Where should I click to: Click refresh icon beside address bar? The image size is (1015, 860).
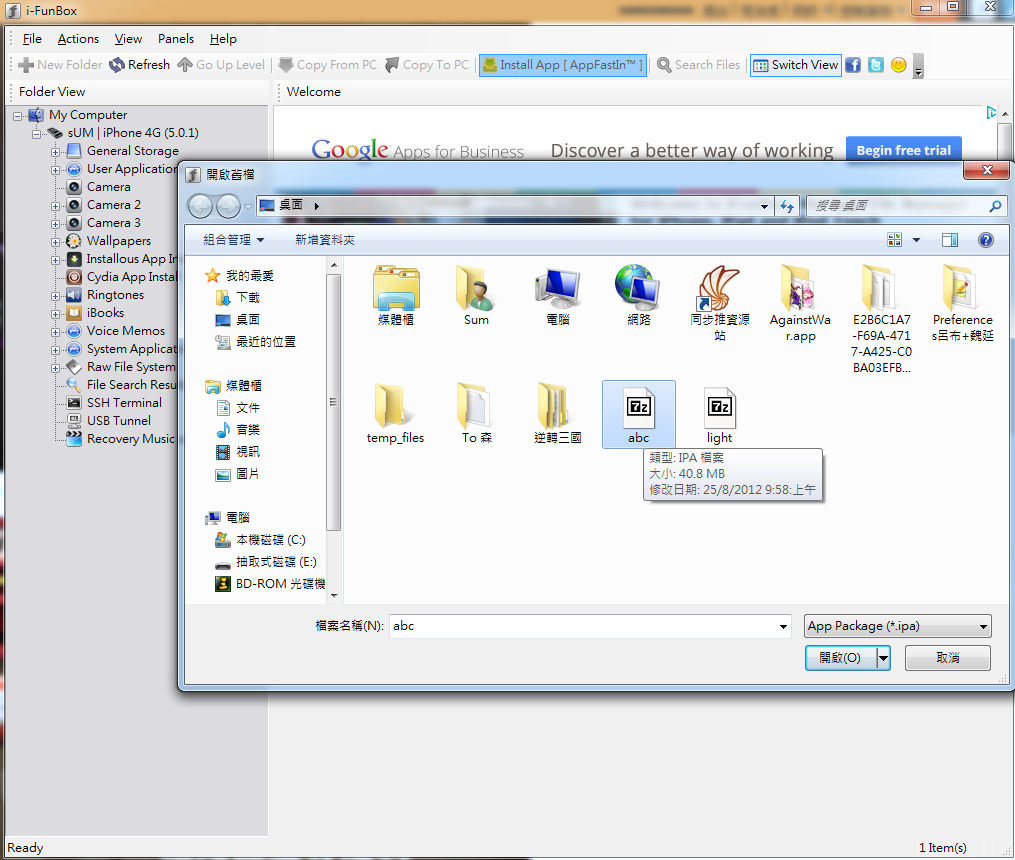pyautogui.click(x=786, y=206)
